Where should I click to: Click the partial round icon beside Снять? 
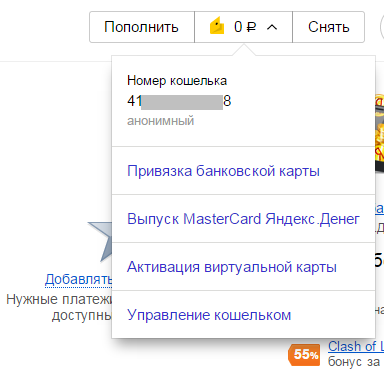(x=382, y=27)
